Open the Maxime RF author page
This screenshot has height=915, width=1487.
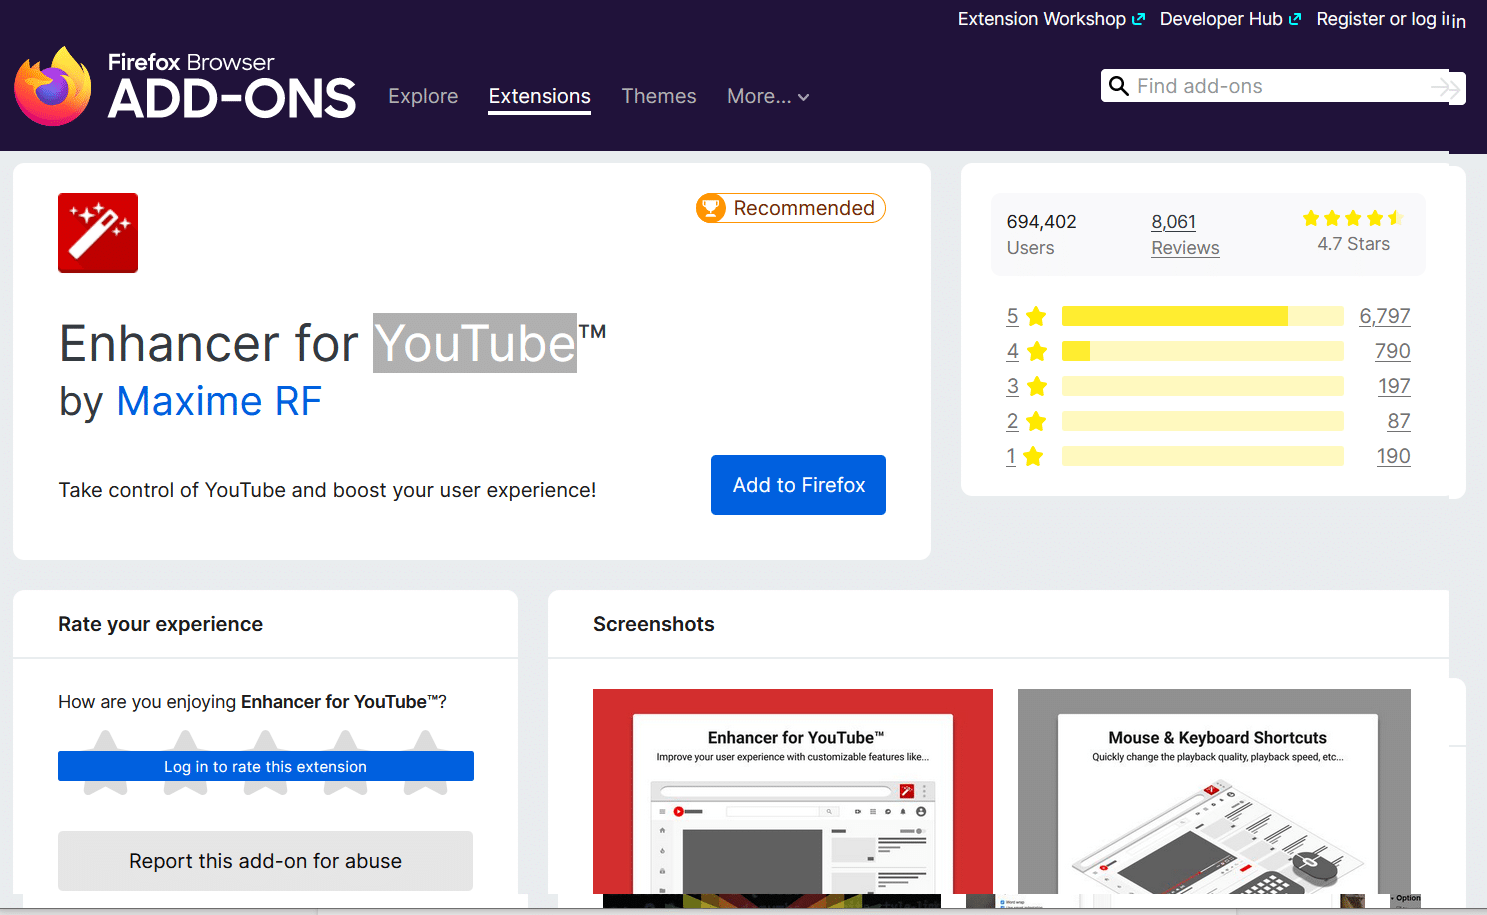(218, 401)
